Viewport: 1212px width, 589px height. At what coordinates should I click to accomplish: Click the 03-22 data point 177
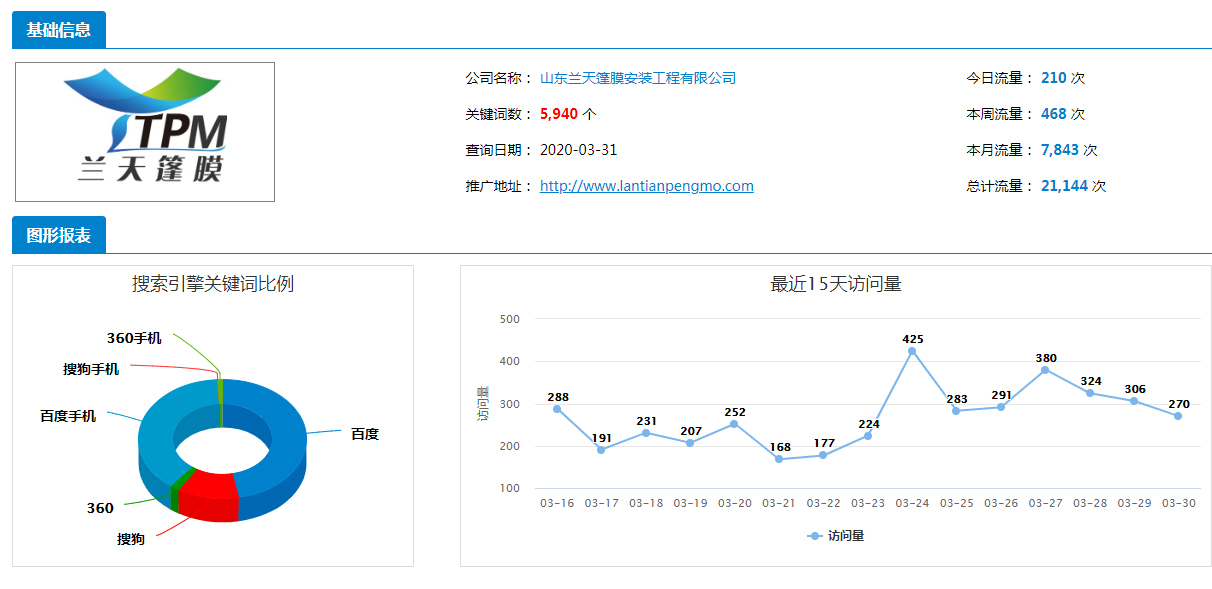[823, 456]
